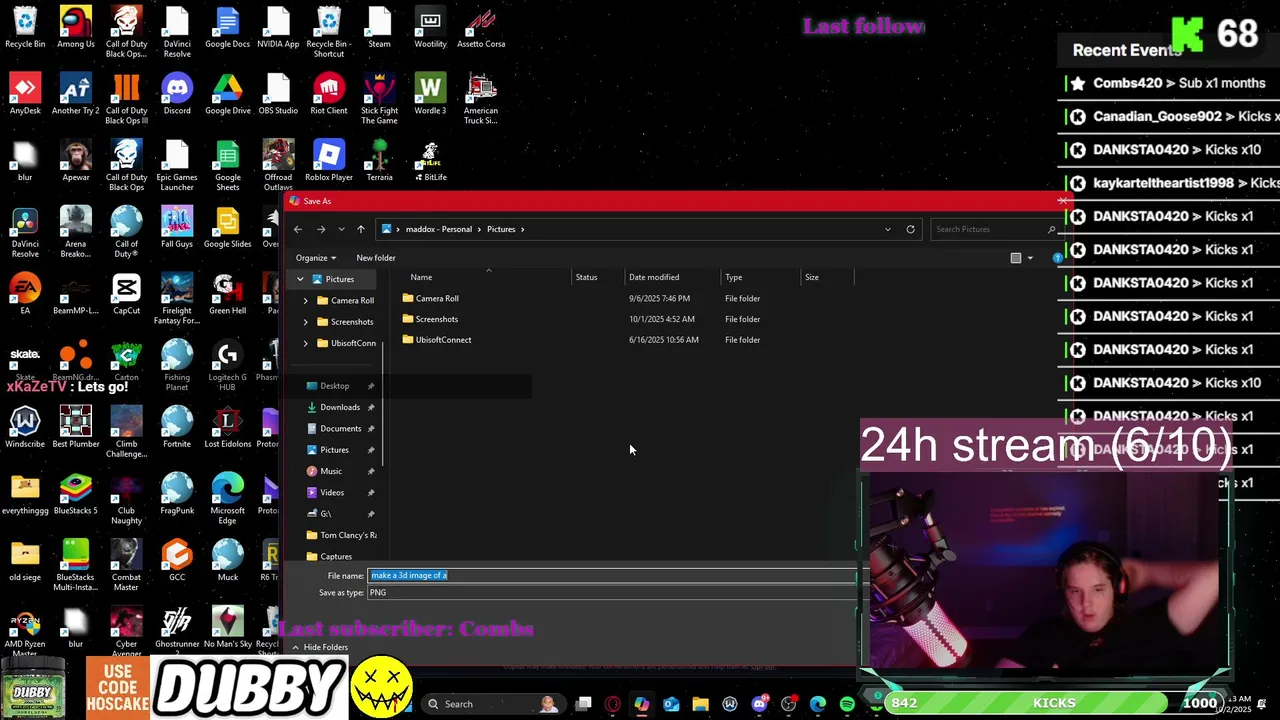Viewport: 1280px width, 720px height.
Task: Open the change view options dropdown
Action: [1030, 258]
